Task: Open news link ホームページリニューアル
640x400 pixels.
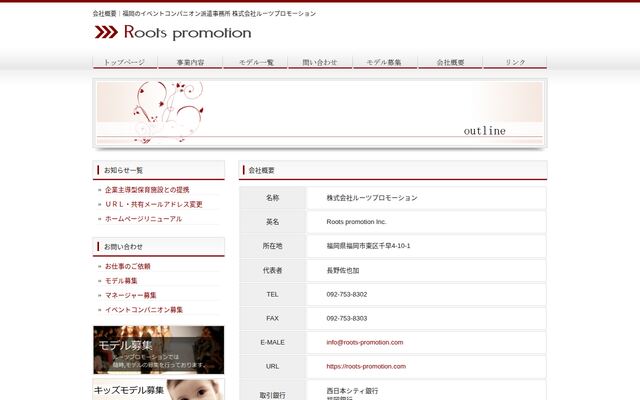Action: (x=144, y=219)
